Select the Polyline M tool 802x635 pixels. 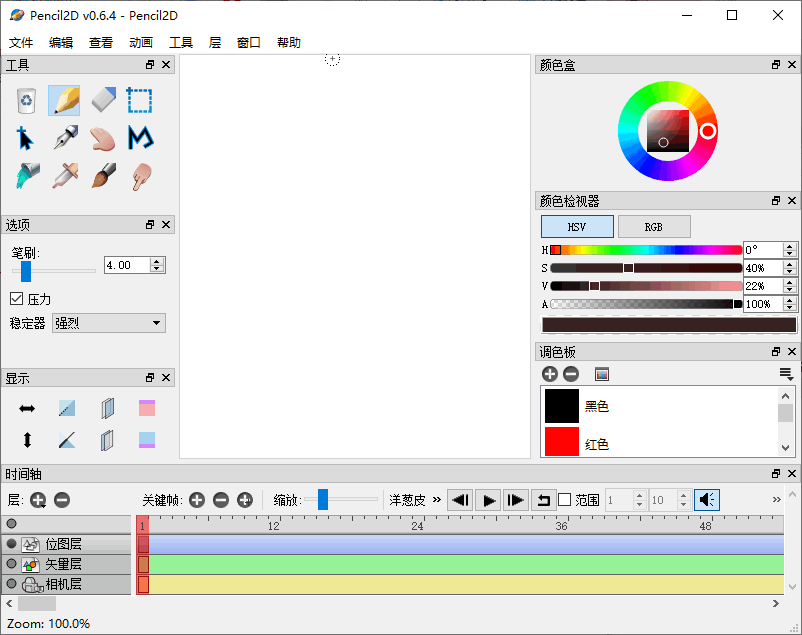point(141,138)
